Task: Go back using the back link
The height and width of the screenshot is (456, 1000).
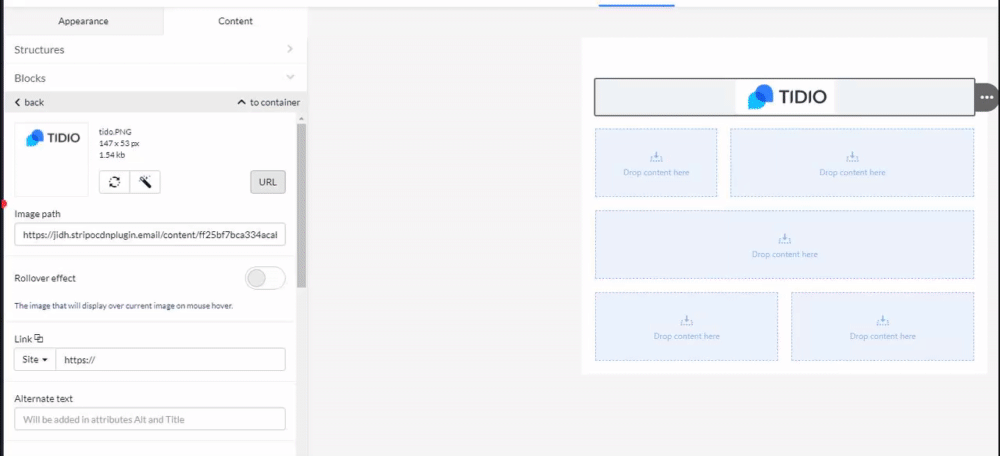Action: 29,102
